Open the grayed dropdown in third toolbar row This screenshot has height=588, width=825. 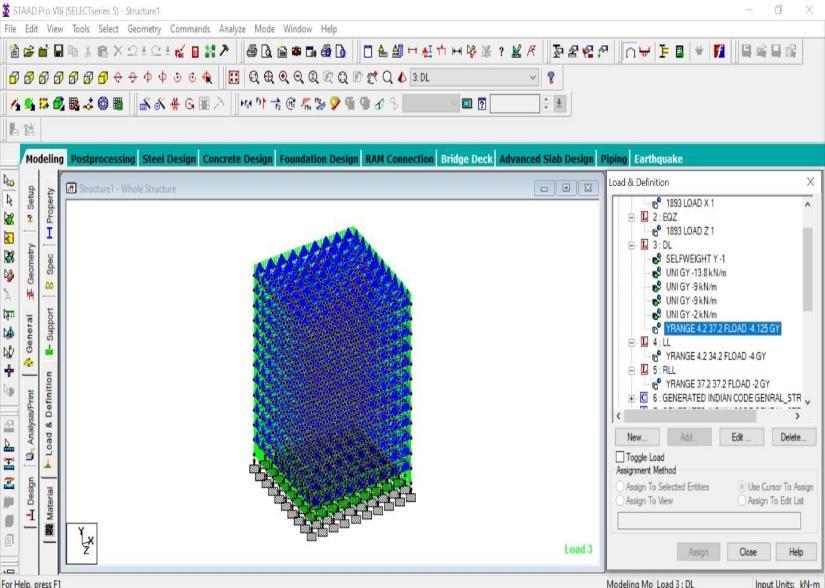click(431, 104)
